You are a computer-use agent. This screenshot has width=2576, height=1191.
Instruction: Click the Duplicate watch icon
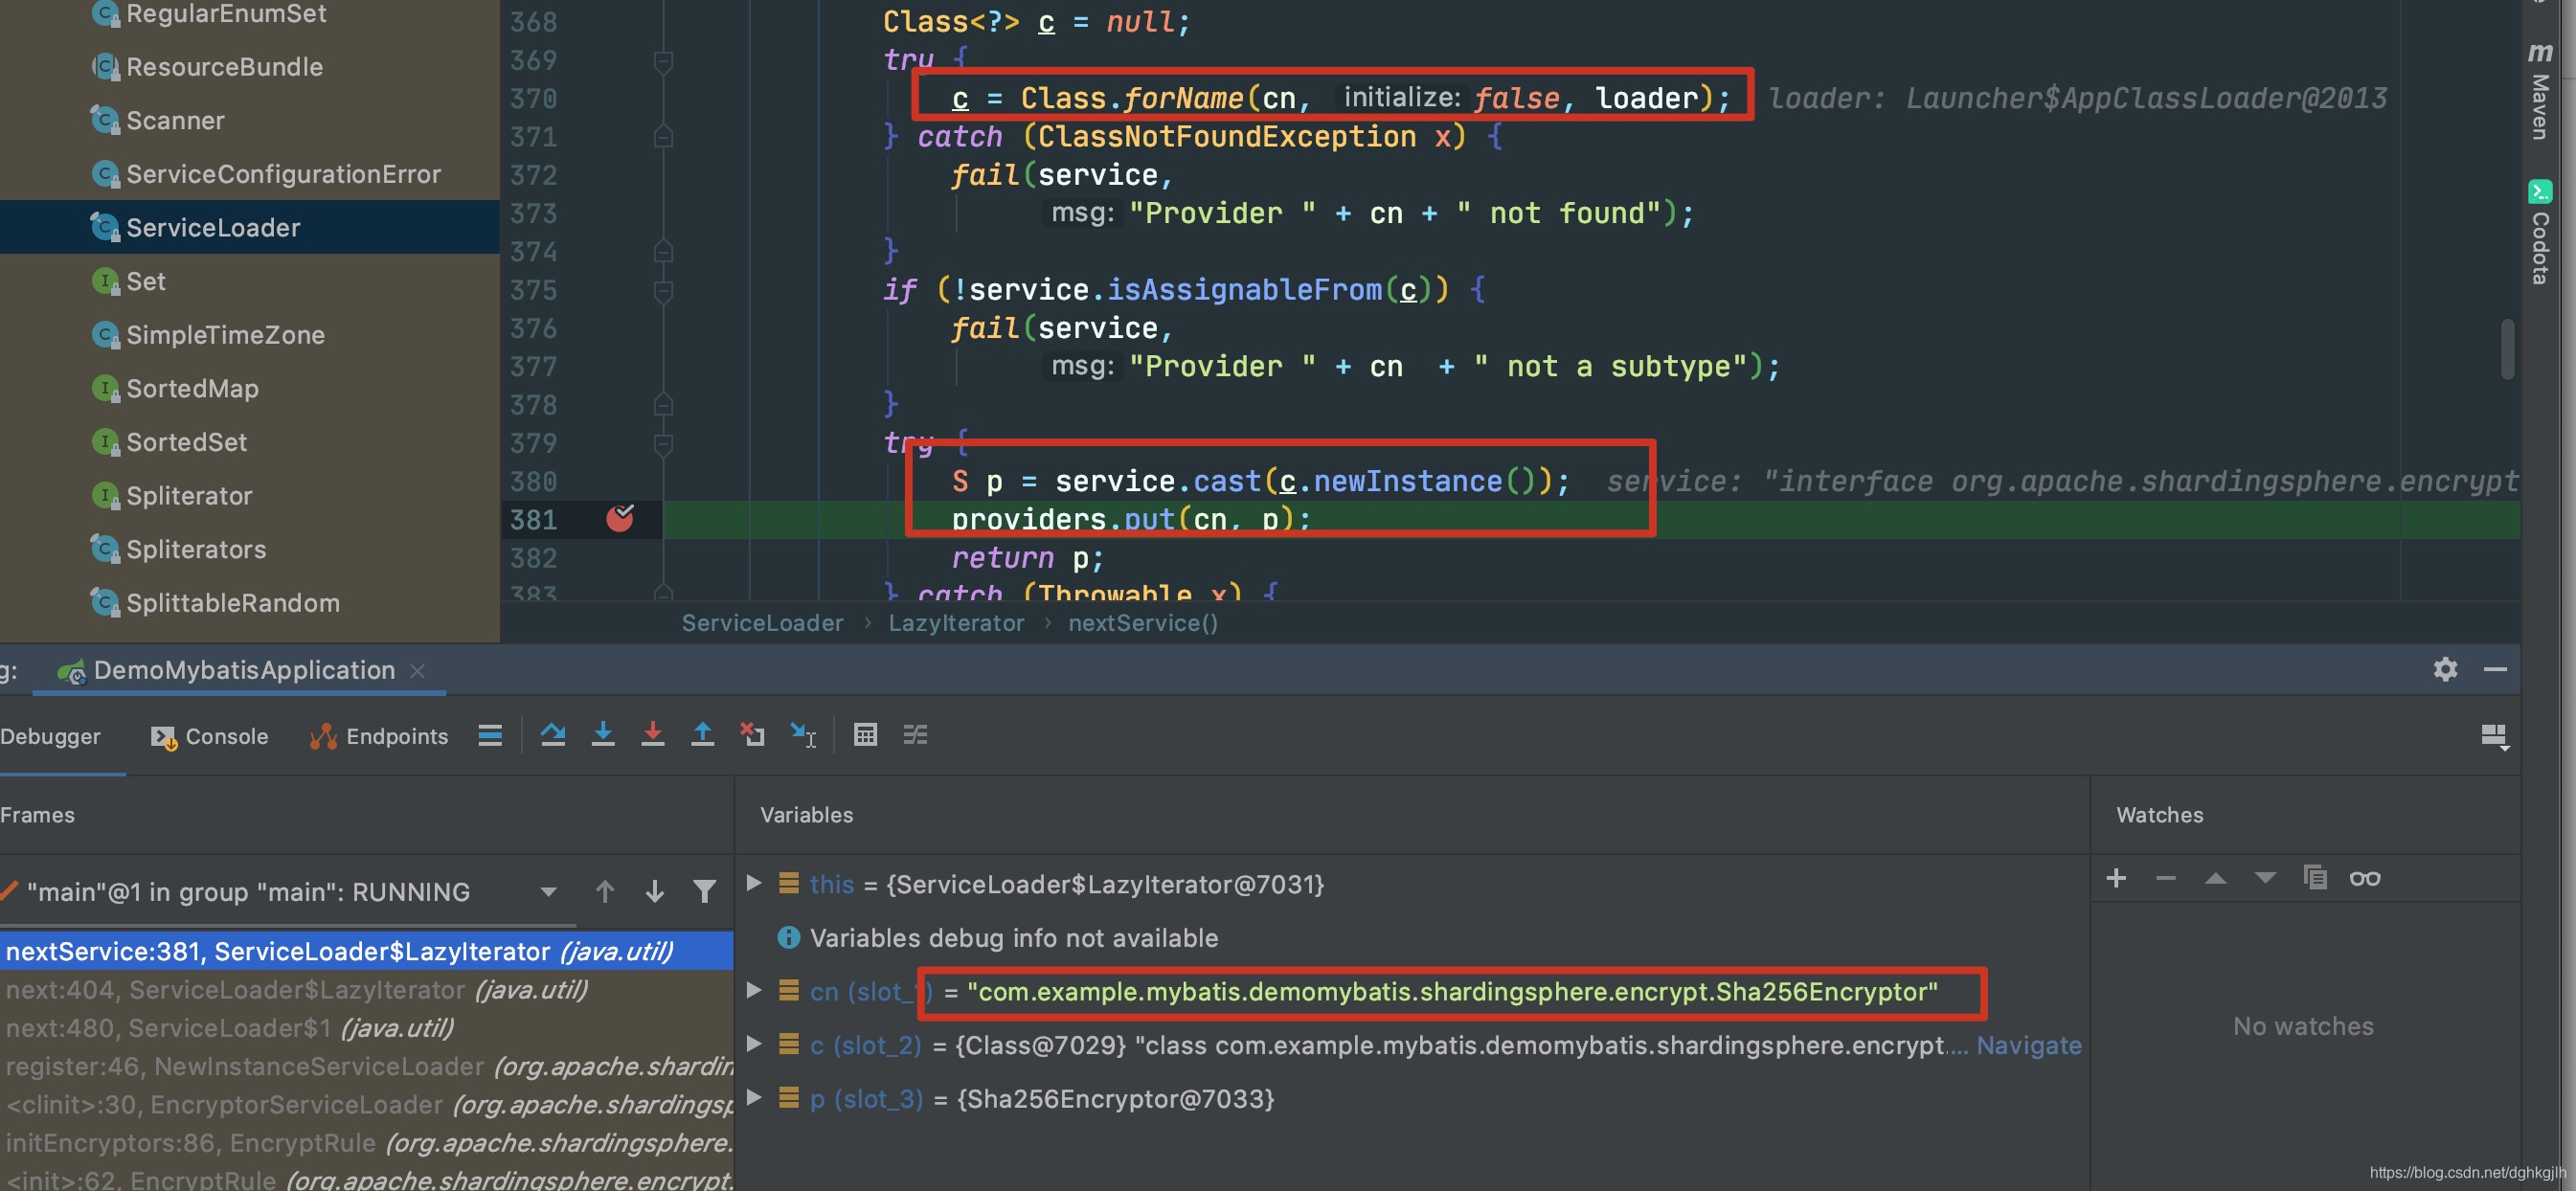pos(2315,878)
